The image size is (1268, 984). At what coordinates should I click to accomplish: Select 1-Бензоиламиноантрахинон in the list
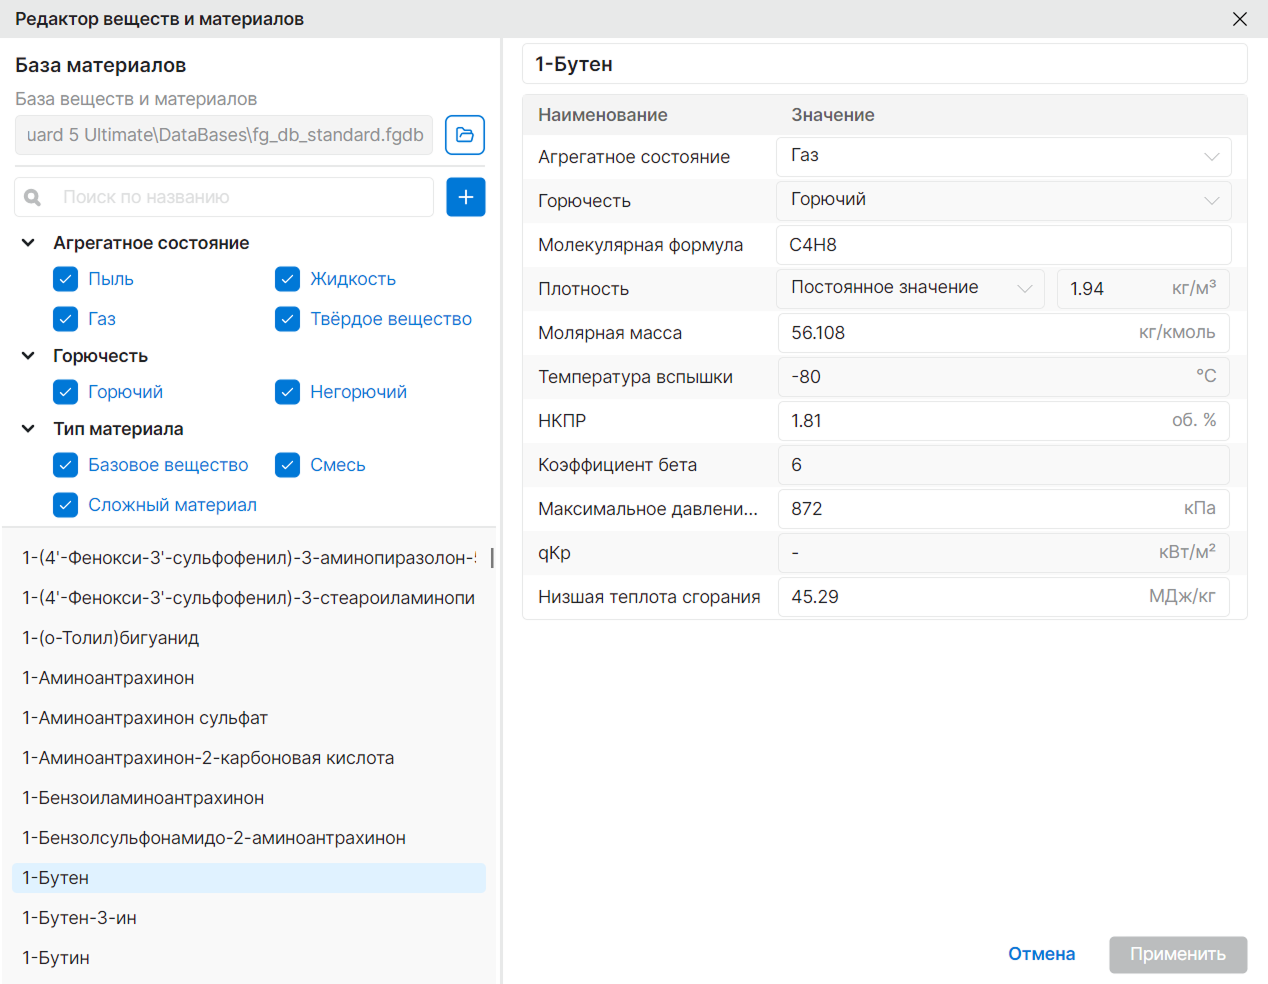[x=249, y=798]
